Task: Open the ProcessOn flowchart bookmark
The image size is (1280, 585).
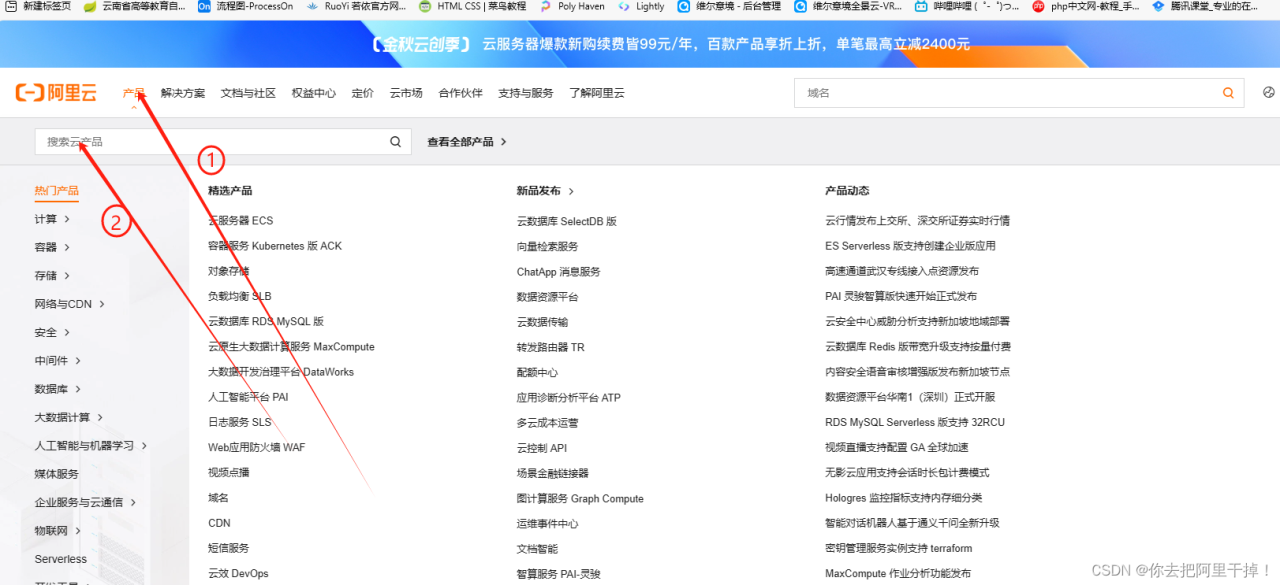Action: (x=246, y=6)
